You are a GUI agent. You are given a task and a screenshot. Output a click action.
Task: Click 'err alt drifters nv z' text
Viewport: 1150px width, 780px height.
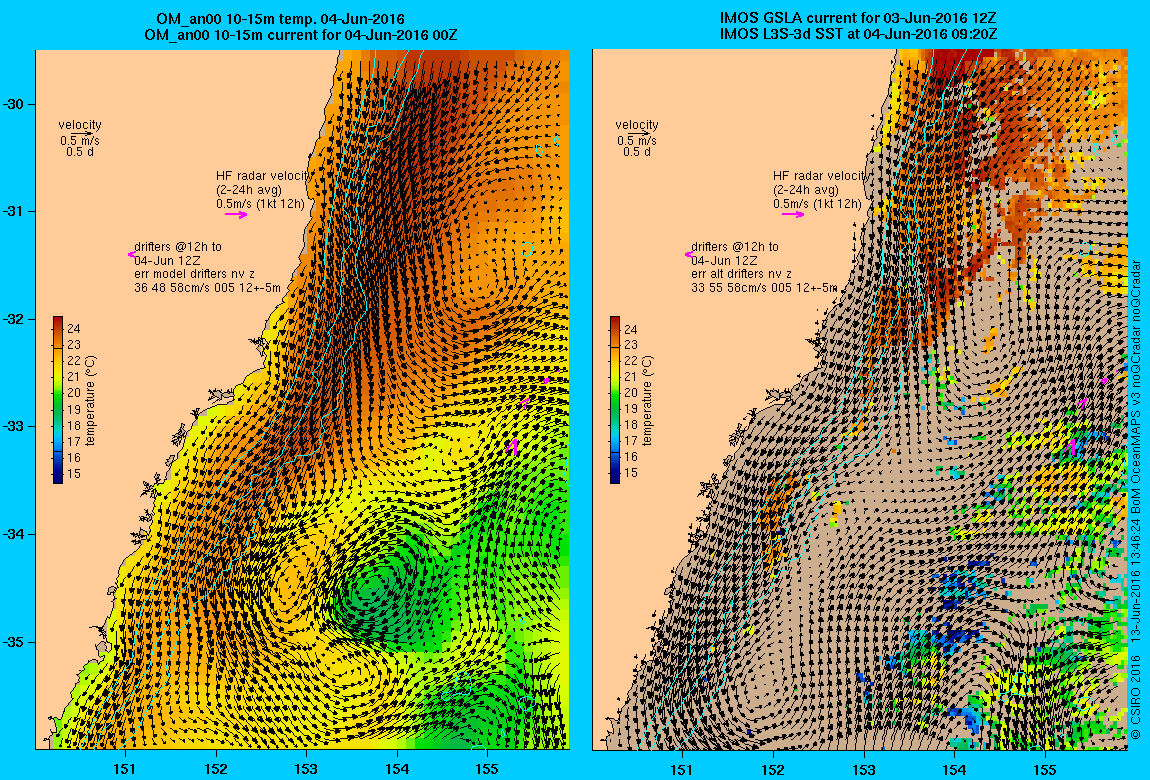742,274
